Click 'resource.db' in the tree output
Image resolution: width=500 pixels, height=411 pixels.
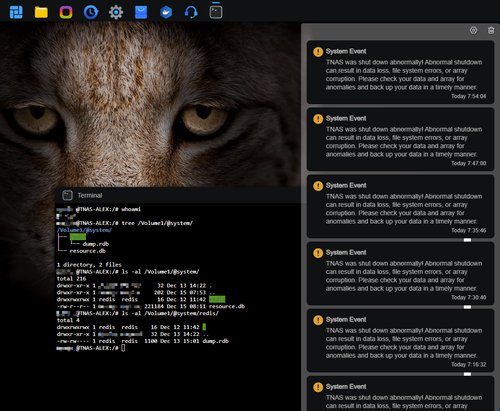click(x=87, y=251)
